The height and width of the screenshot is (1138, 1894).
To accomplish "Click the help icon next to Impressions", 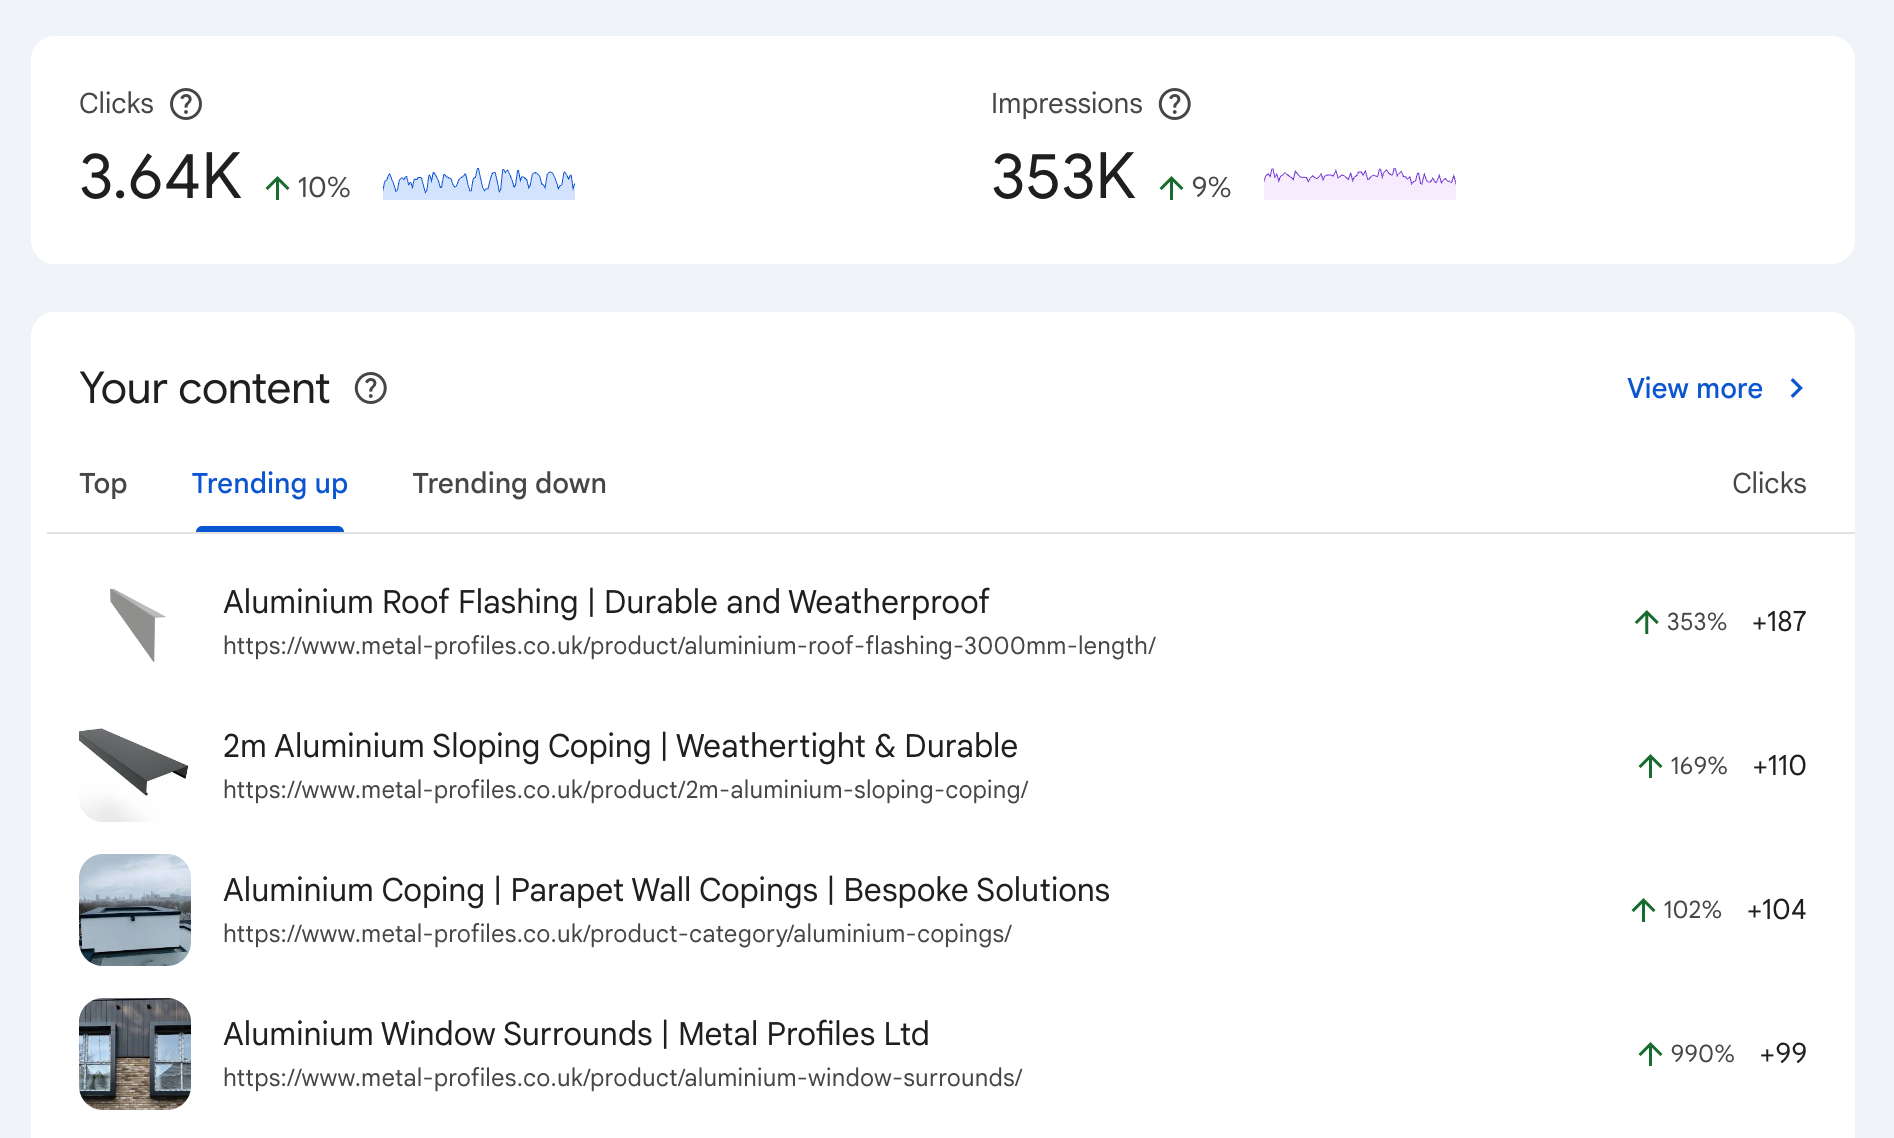I will click(1174, 104).
